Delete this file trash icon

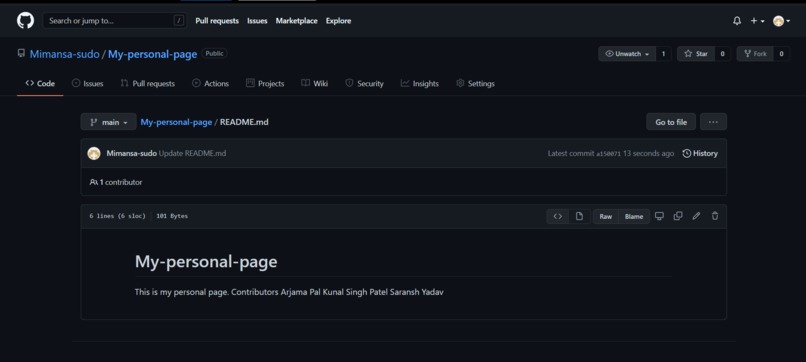715,216
